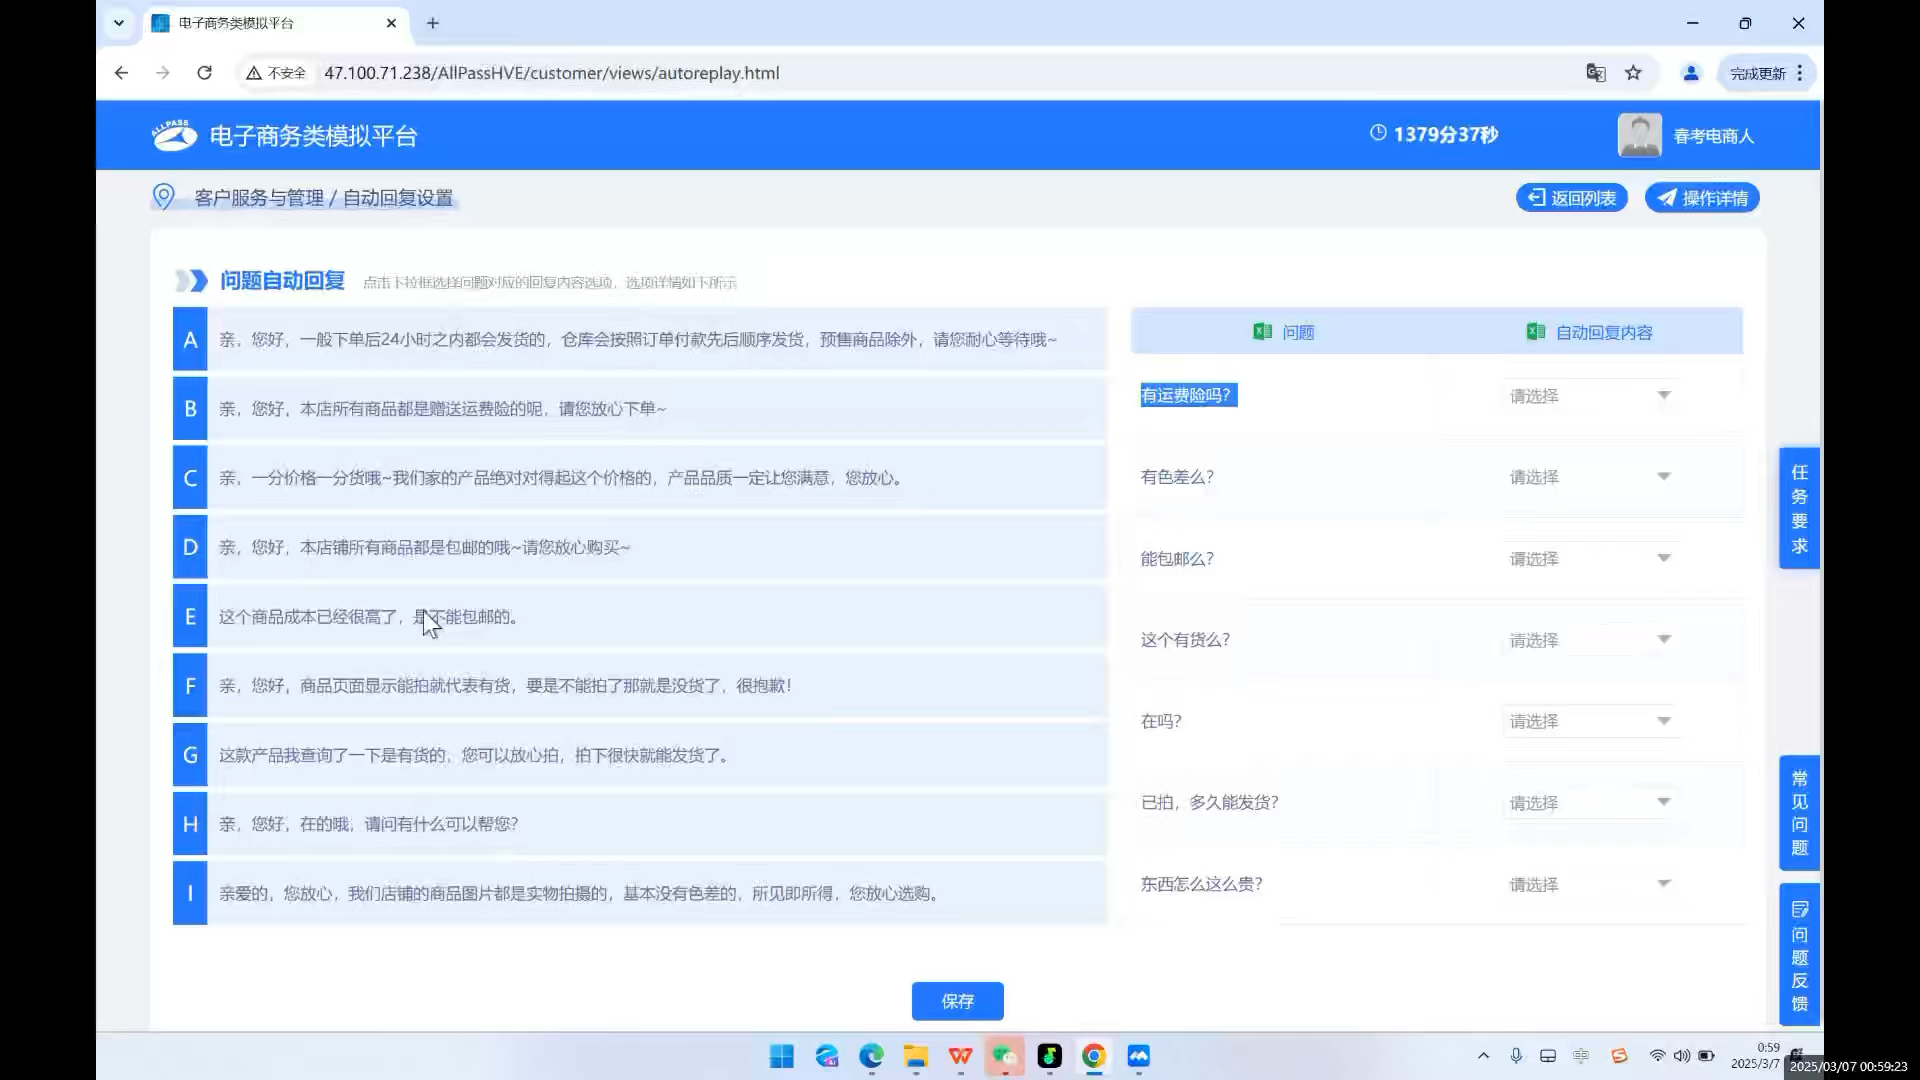The image size is (1920, 1080).
Task: Bookmark this page with star icon
Action: [1633, 73]
